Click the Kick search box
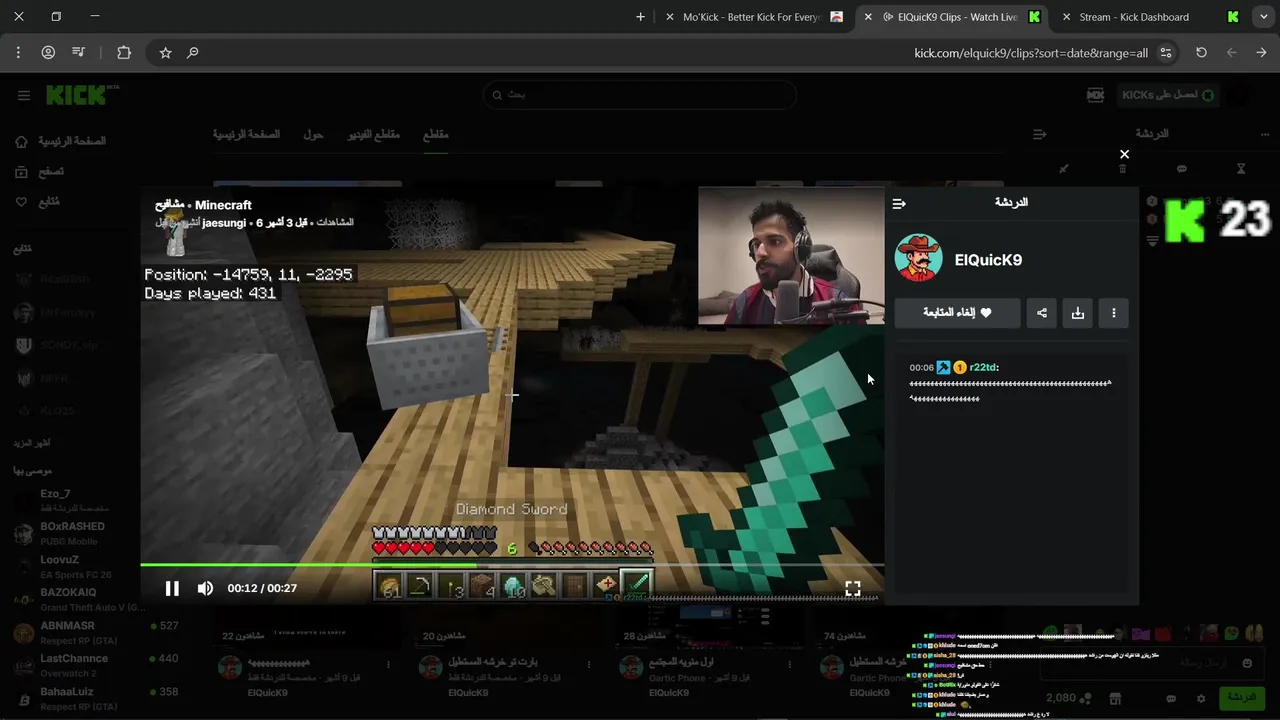 [x=640, y=95]
